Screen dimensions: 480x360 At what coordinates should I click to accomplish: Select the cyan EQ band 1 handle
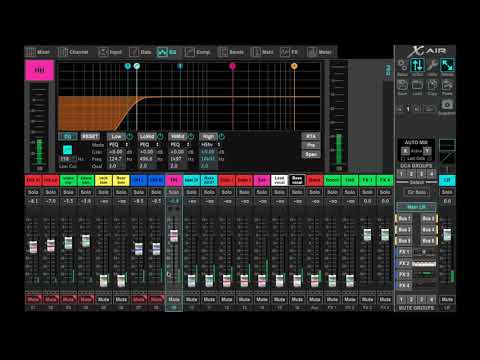[x=127, y=66]
